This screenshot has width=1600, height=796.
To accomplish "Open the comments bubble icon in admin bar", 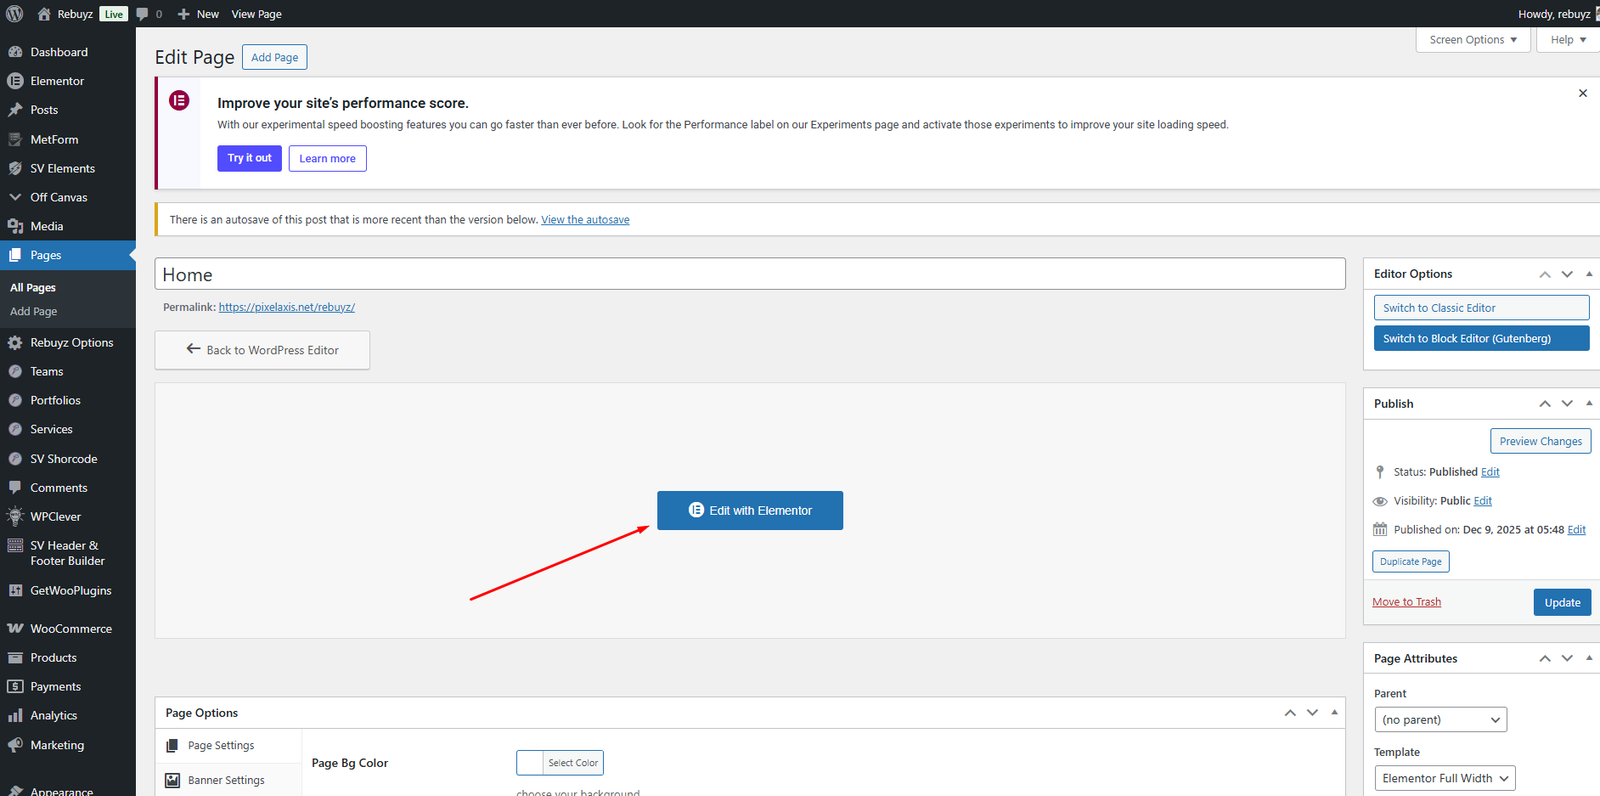I will (x=142, y=14).
